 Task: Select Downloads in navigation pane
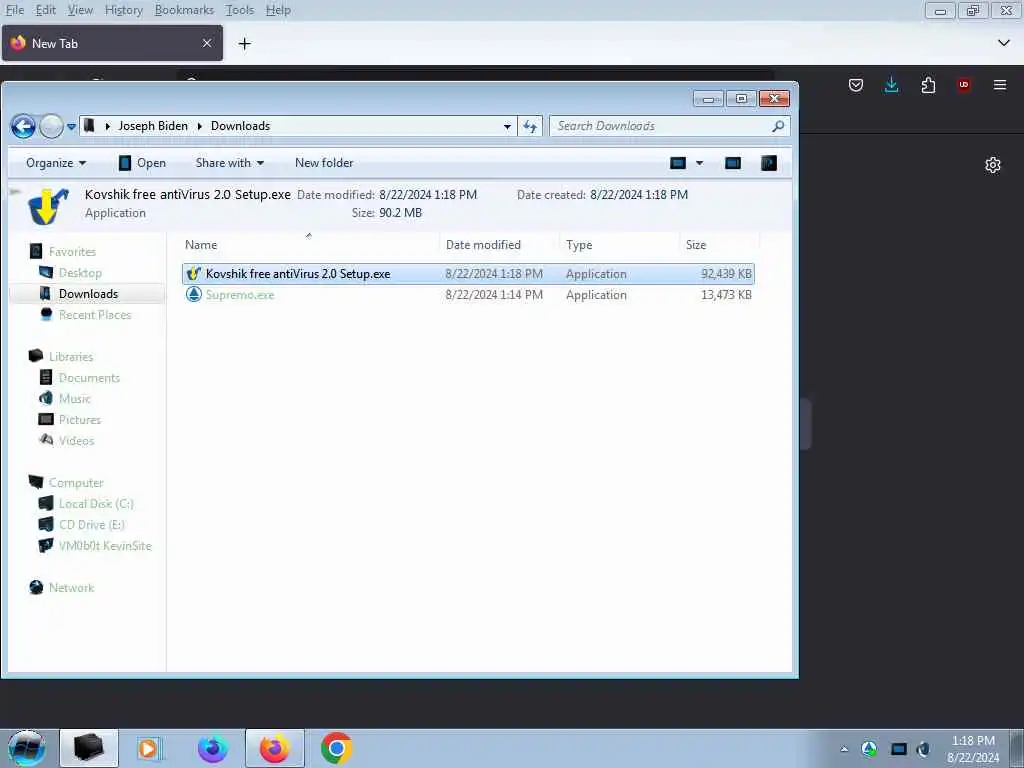click(88, 294)
